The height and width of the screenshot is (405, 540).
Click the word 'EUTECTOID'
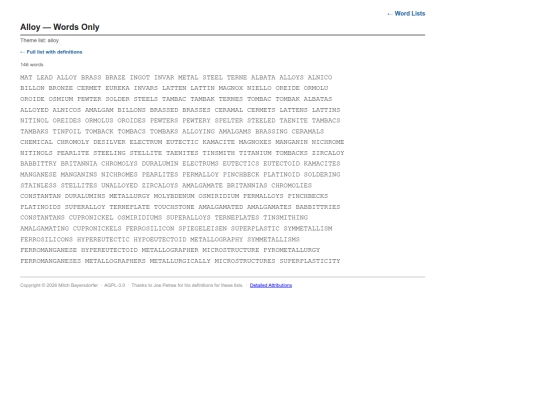[x=282, y=164]
